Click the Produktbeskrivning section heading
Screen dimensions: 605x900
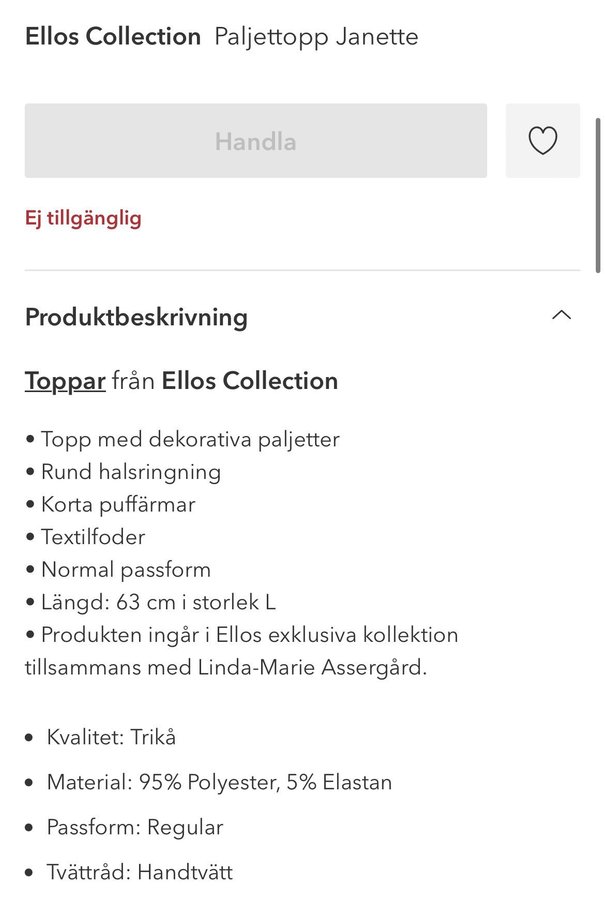pos(136,317)
